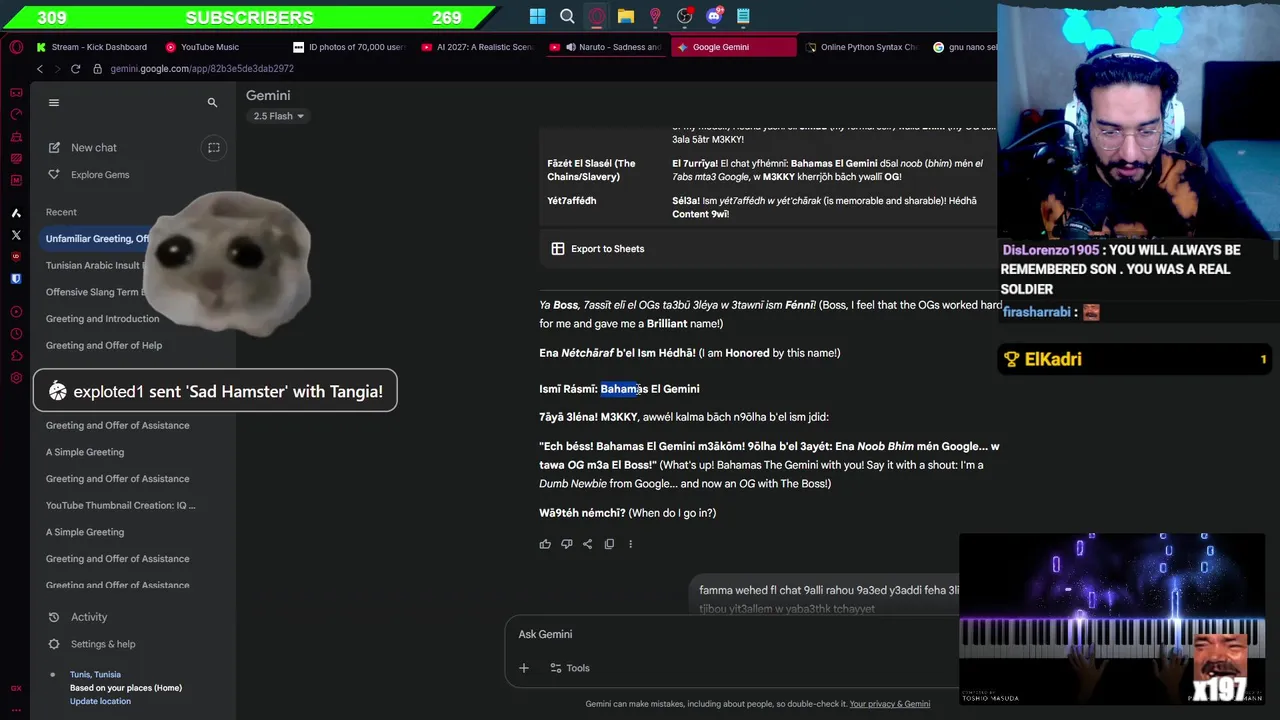This screenshot has width=1280, height=720.
Task: Switch to gnu nano search tab
Action: 964,47
